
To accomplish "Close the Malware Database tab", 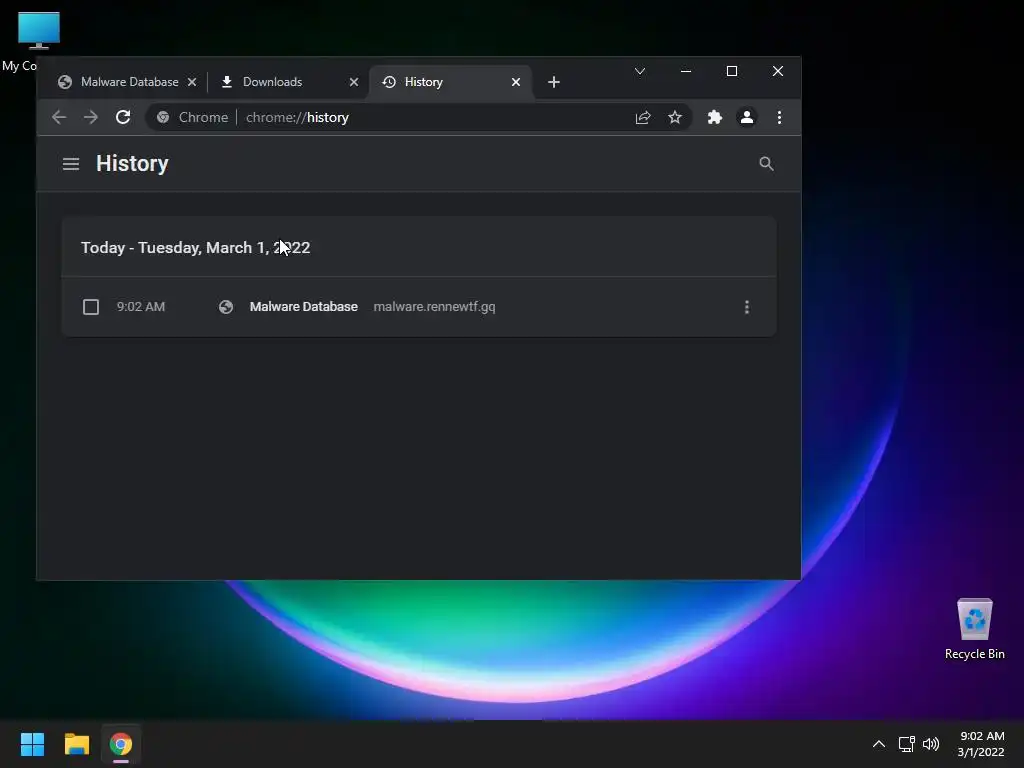I will pyautogui.click(x=192, y=82).
